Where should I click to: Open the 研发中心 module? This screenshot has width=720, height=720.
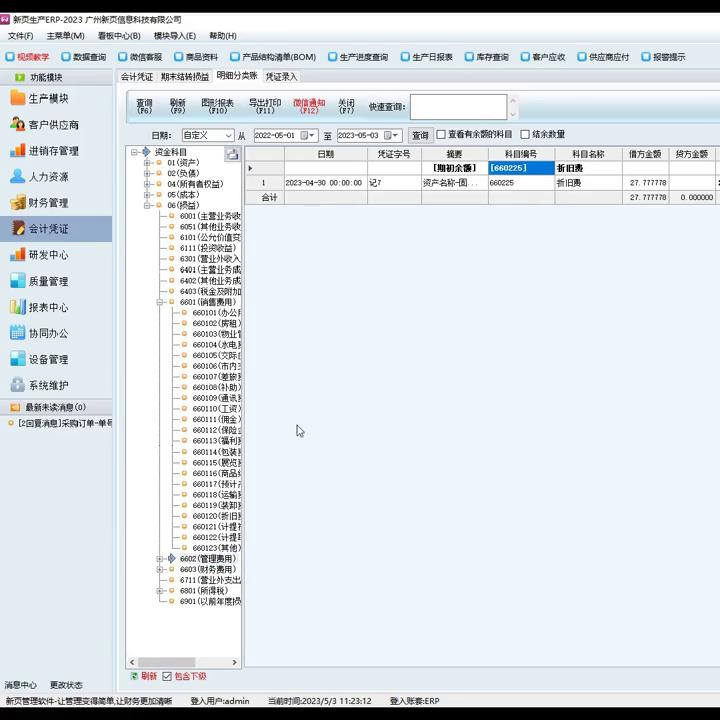pyautogui.click(x=48, y=254)
